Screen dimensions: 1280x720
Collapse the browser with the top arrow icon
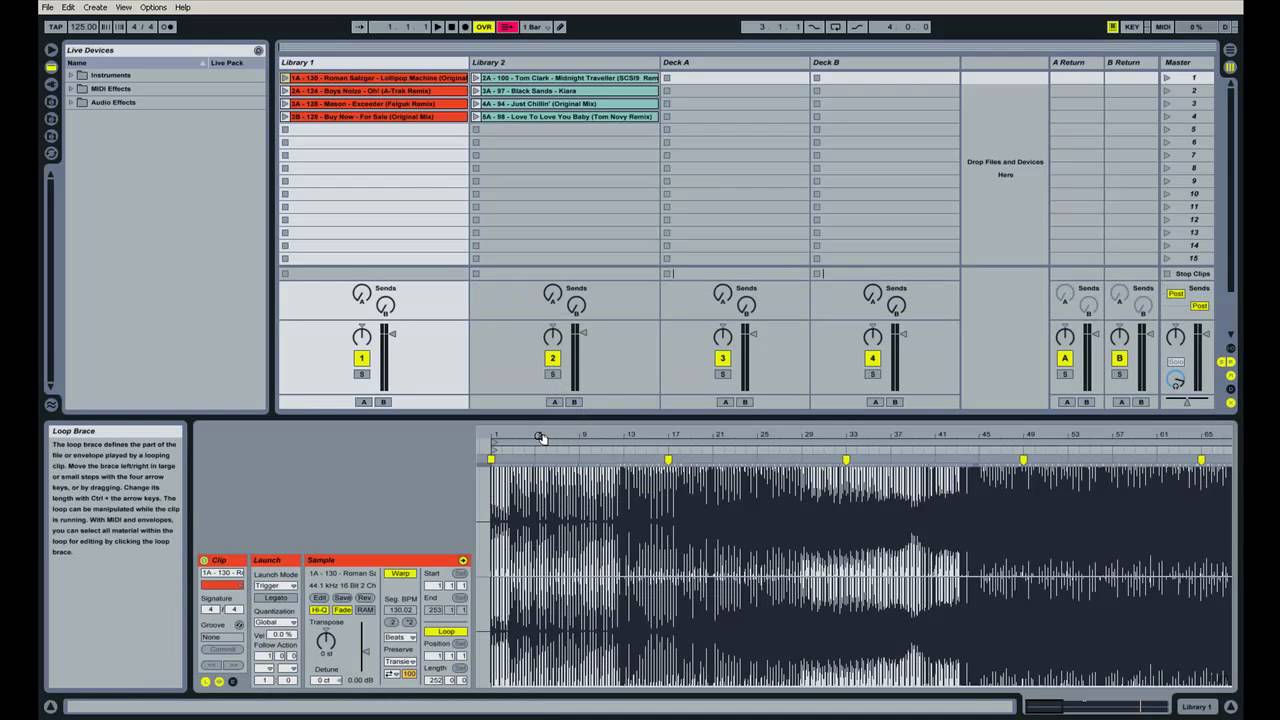click(51, 49)
